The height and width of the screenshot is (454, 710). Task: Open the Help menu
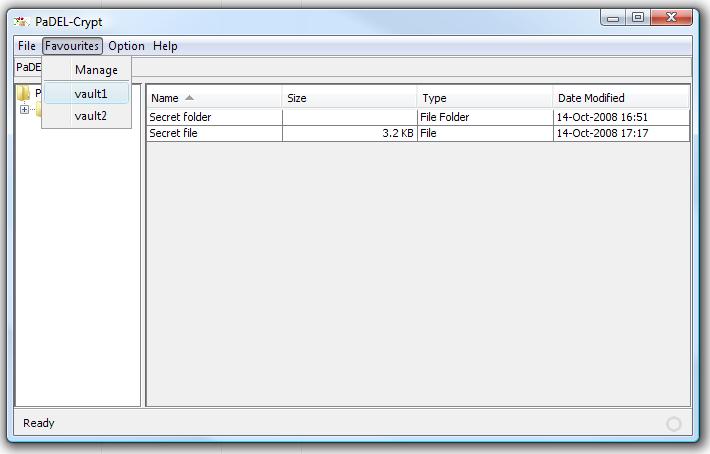tap(165, 46)
